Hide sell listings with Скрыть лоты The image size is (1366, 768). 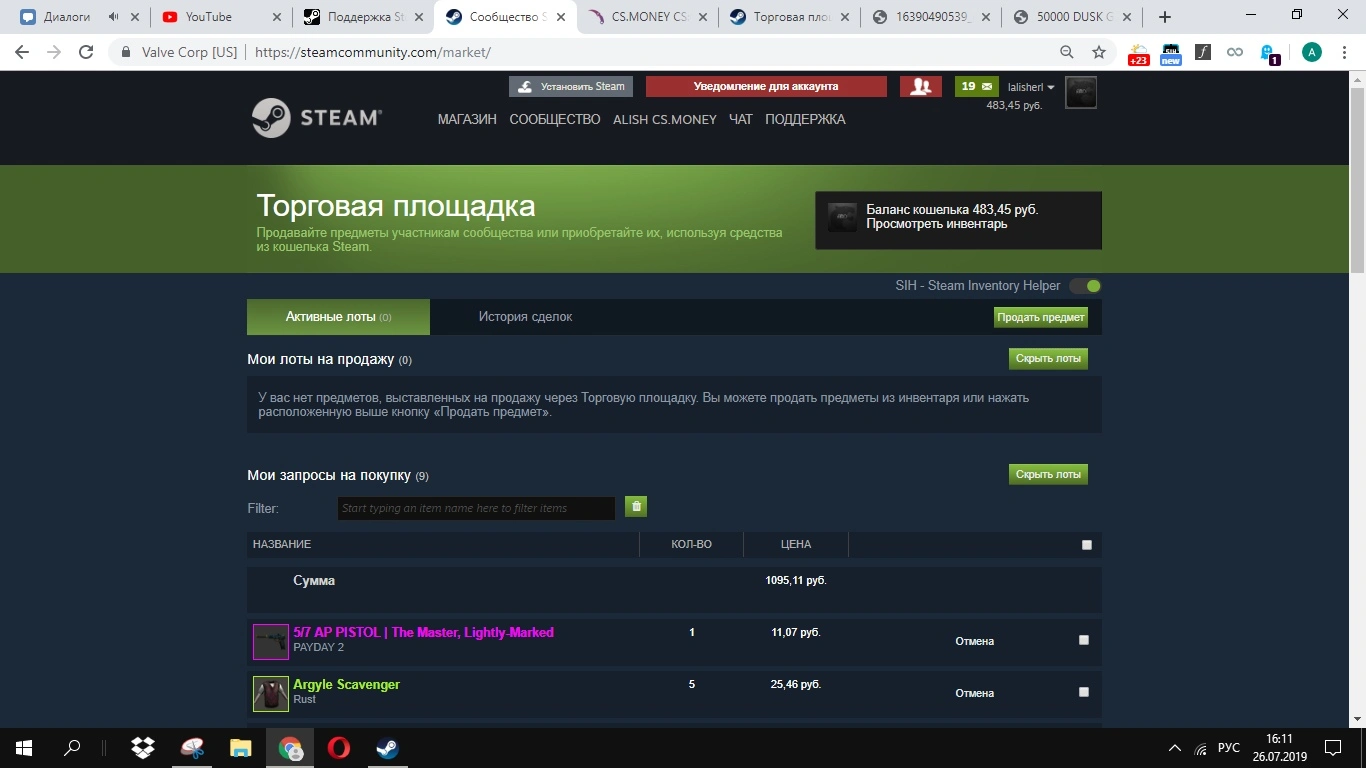click(1048, 358)
